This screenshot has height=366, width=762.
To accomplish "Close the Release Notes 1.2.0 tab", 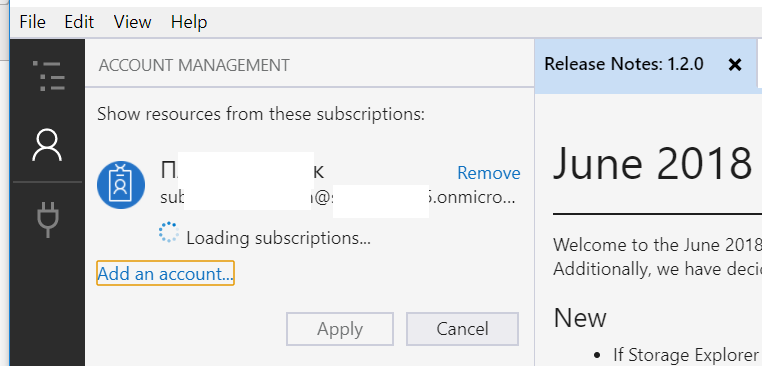I will (x=735, y=65).
